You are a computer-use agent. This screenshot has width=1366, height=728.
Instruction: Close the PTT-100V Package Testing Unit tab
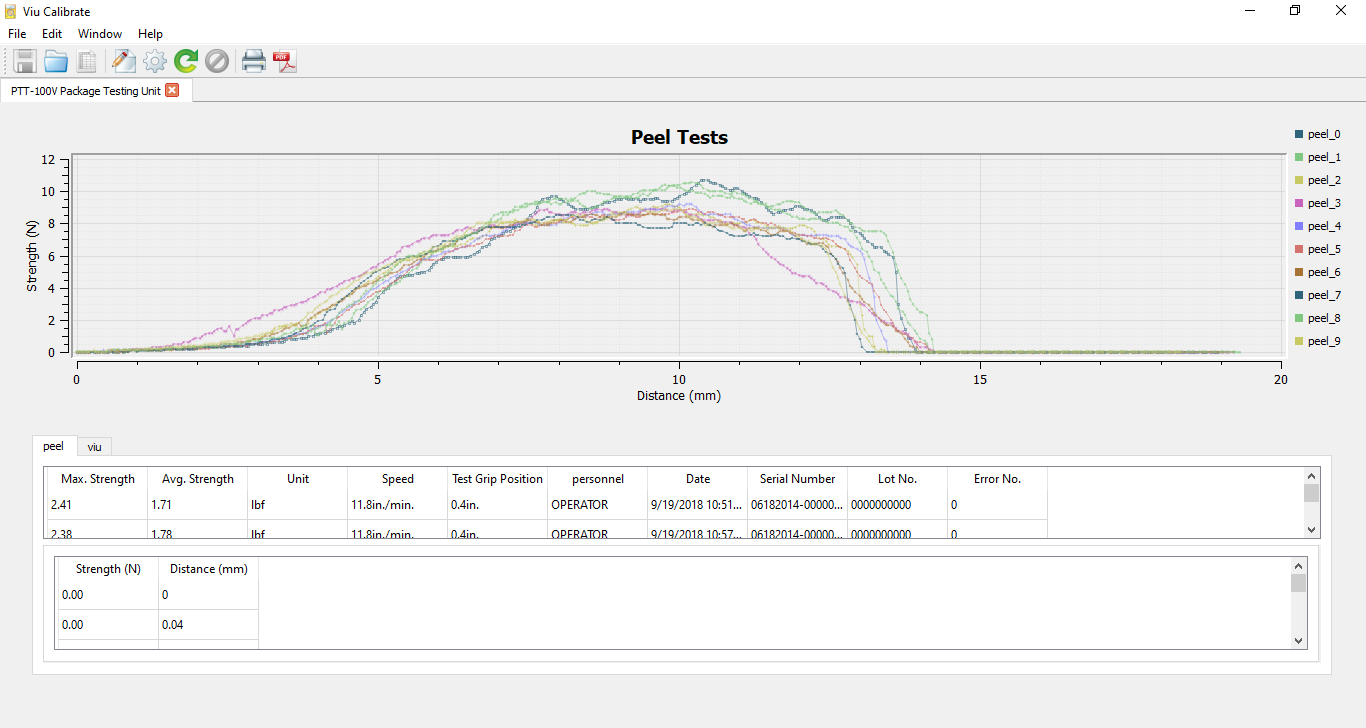click(172, 90)
